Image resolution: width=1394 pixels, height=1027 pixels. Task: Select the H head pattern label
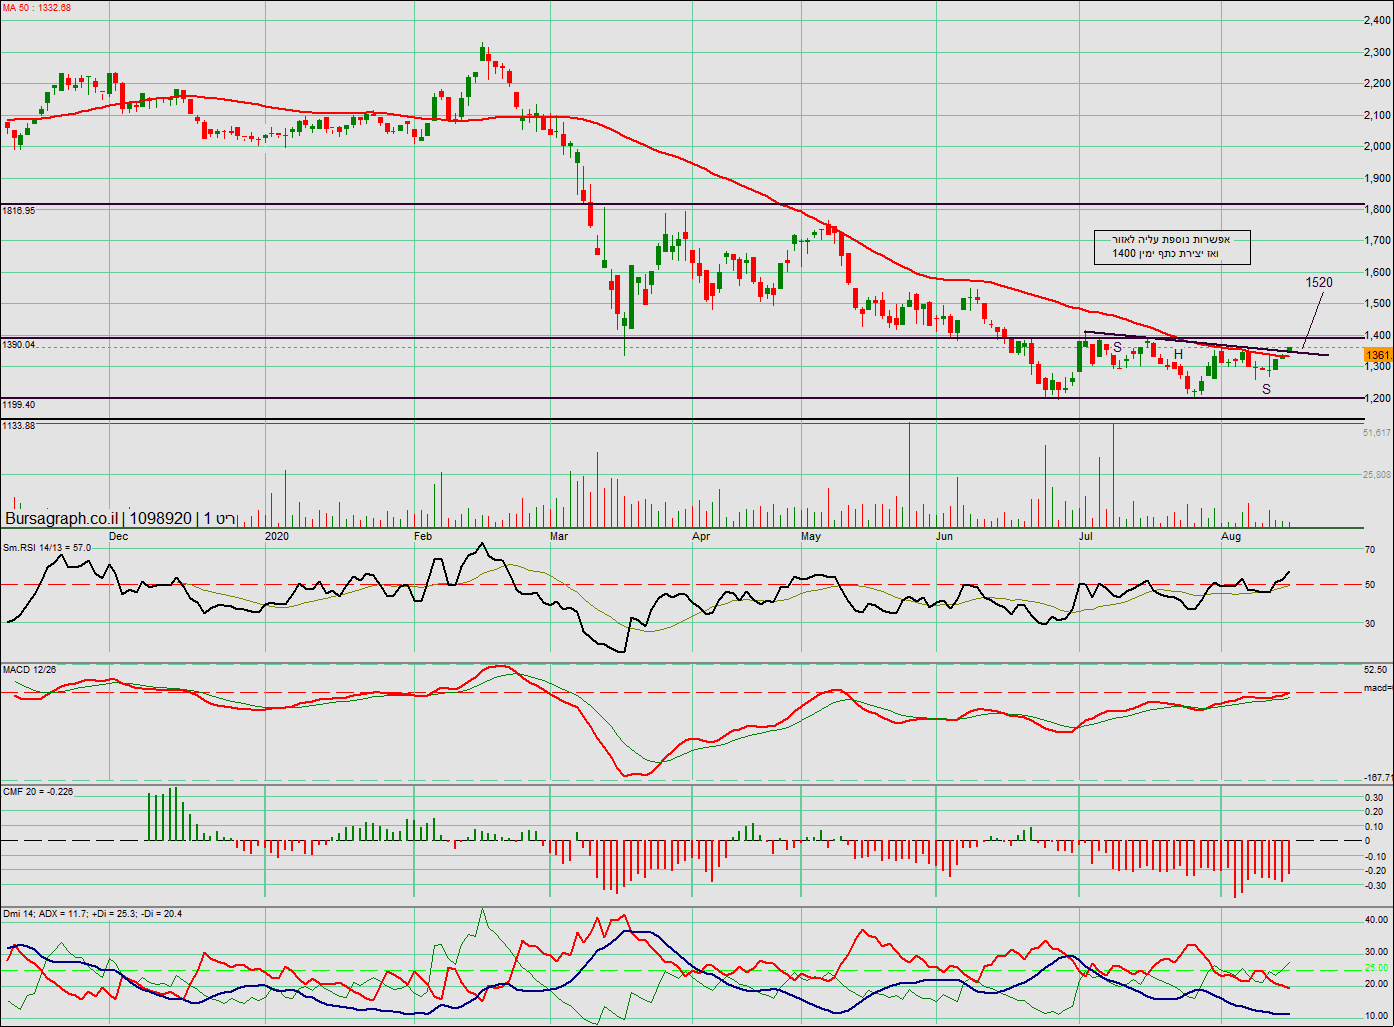pyautogui.click(x=1178, y=354)
